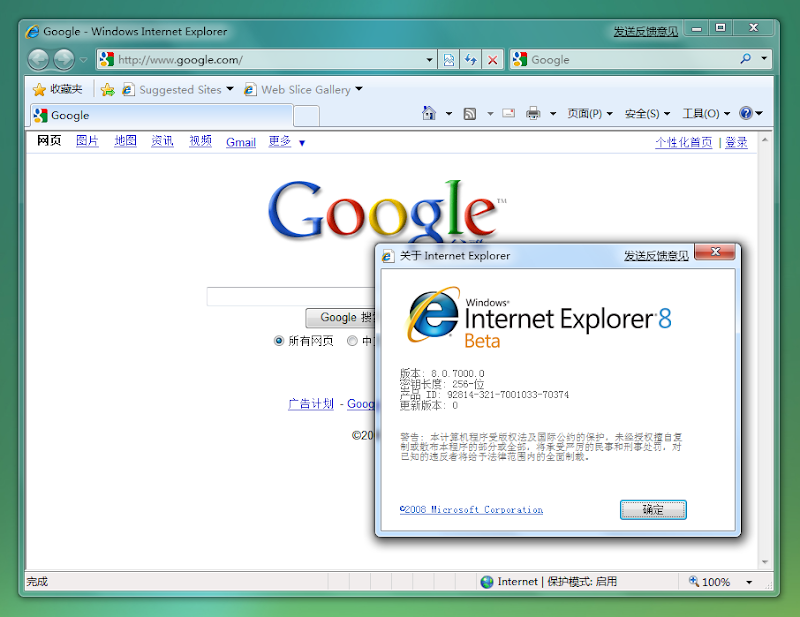
Task: Click the 产品 ID line in the About dialog
Action: (484, 394)
